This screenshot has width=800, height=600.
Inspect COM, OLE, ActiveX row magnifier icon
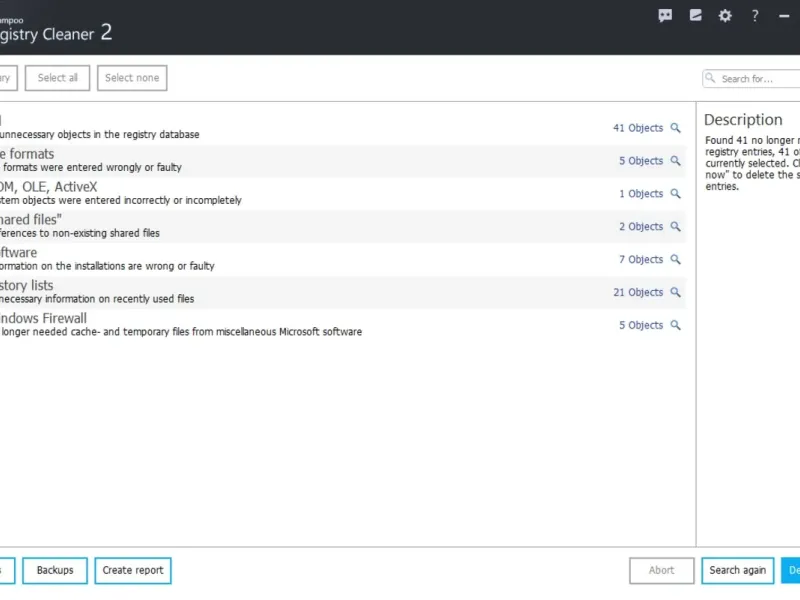[675, 194]
